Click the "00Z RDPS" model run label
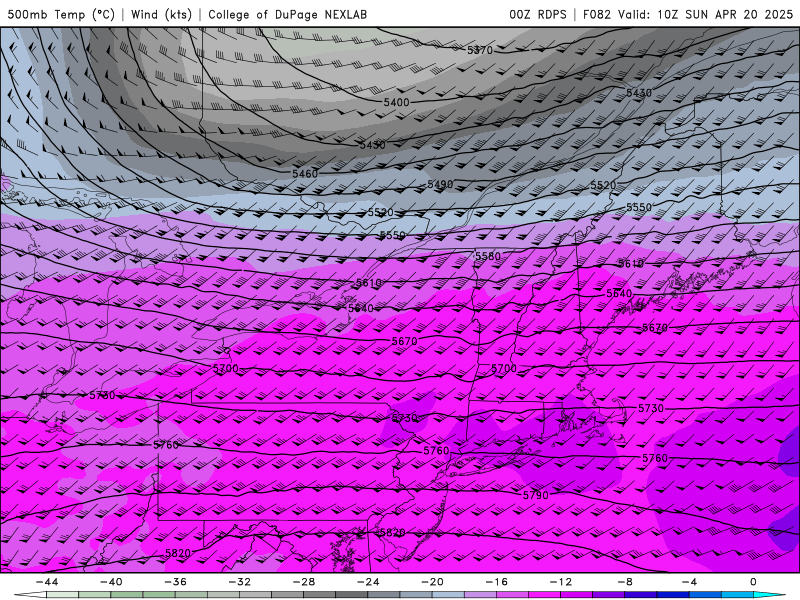The height and width of the screenshot is (600, 800). coord(538,14)
